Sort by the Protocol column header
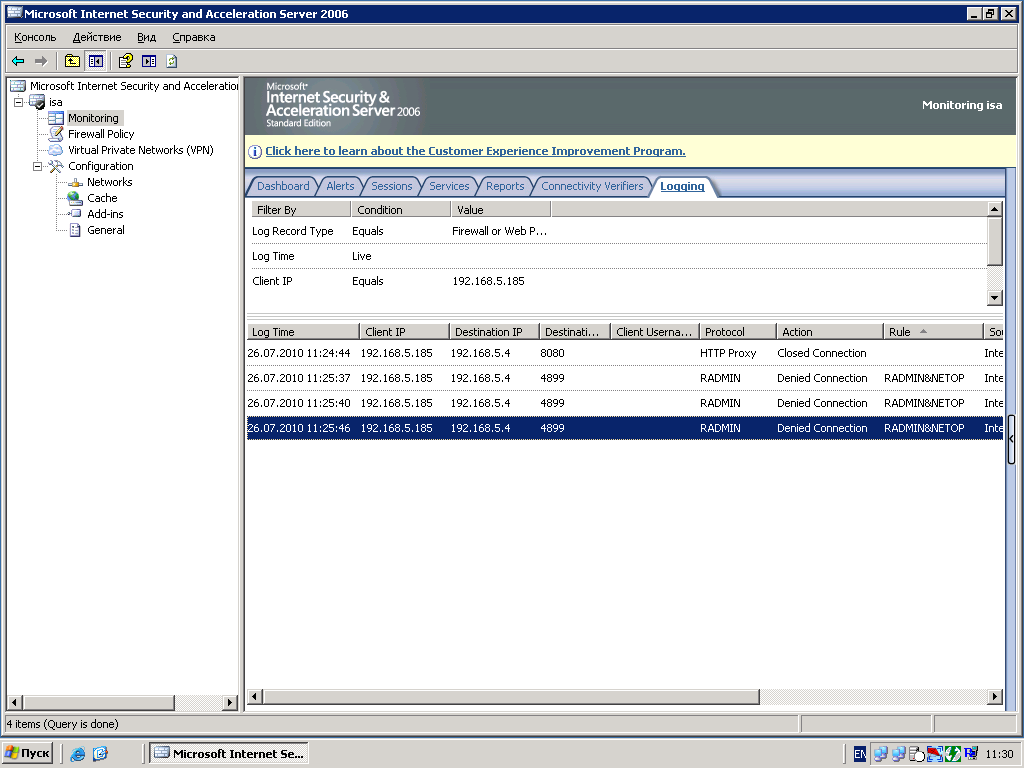Image resolution: width=1024 pixels, height=768 pixels. coord(738,332)
